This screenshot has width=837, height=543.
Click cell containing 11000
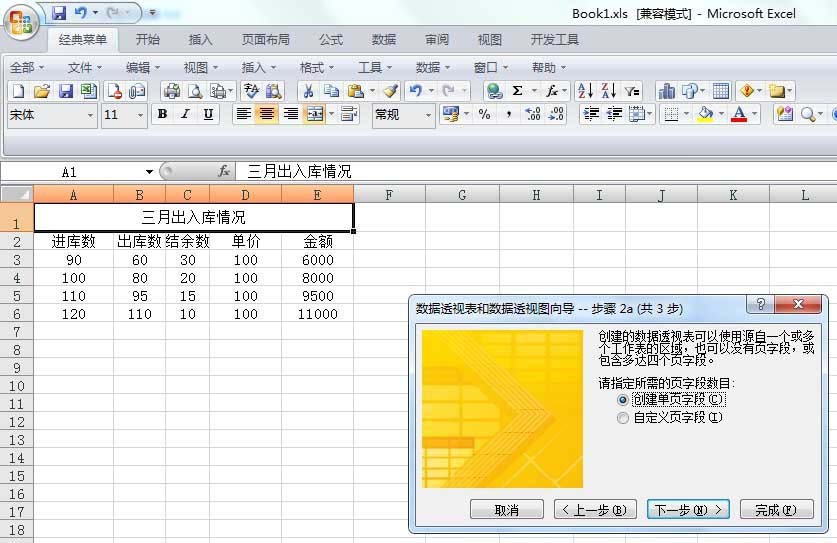pyautogui.click(x=318, y=314)
